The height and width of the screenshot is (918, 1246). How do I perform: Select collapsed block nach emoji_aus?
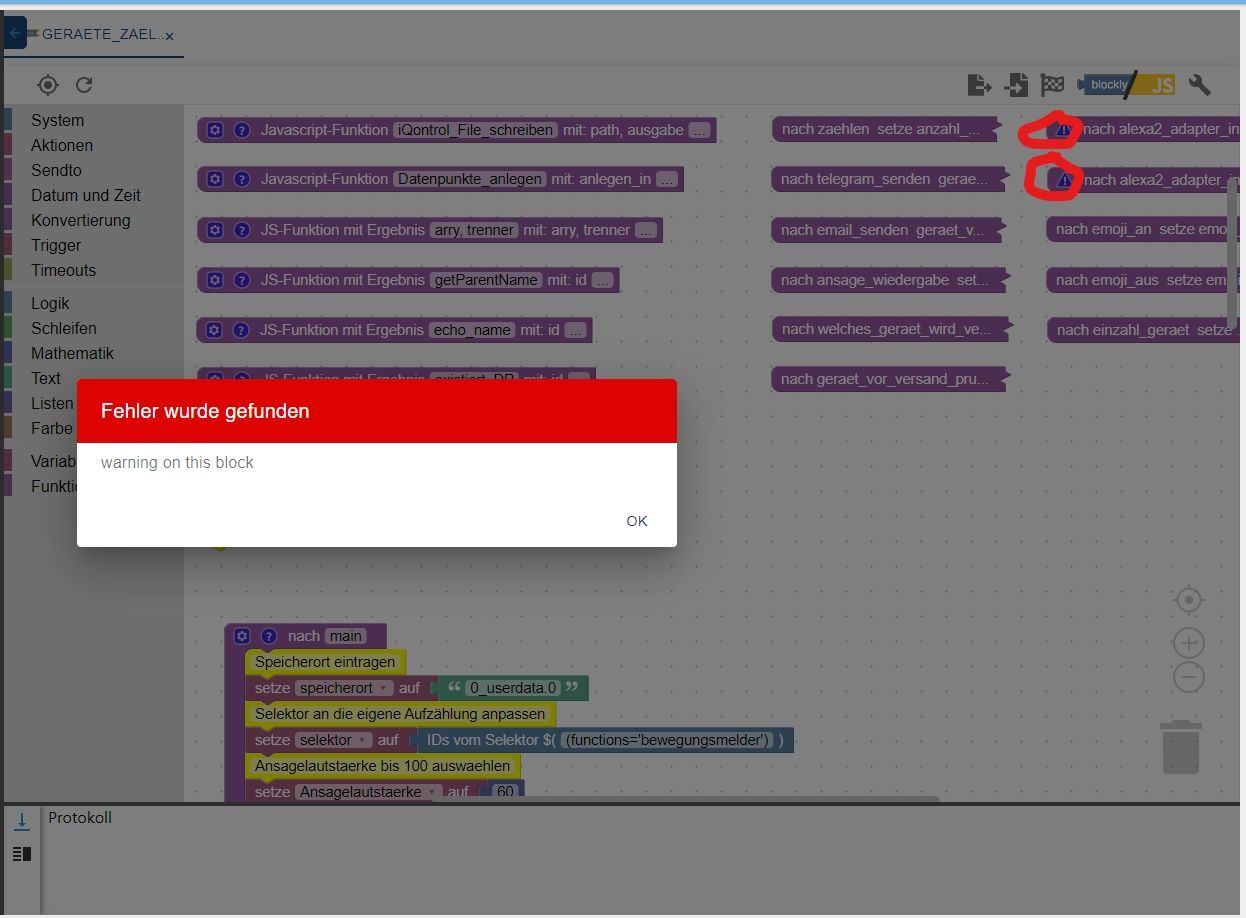1144,280
